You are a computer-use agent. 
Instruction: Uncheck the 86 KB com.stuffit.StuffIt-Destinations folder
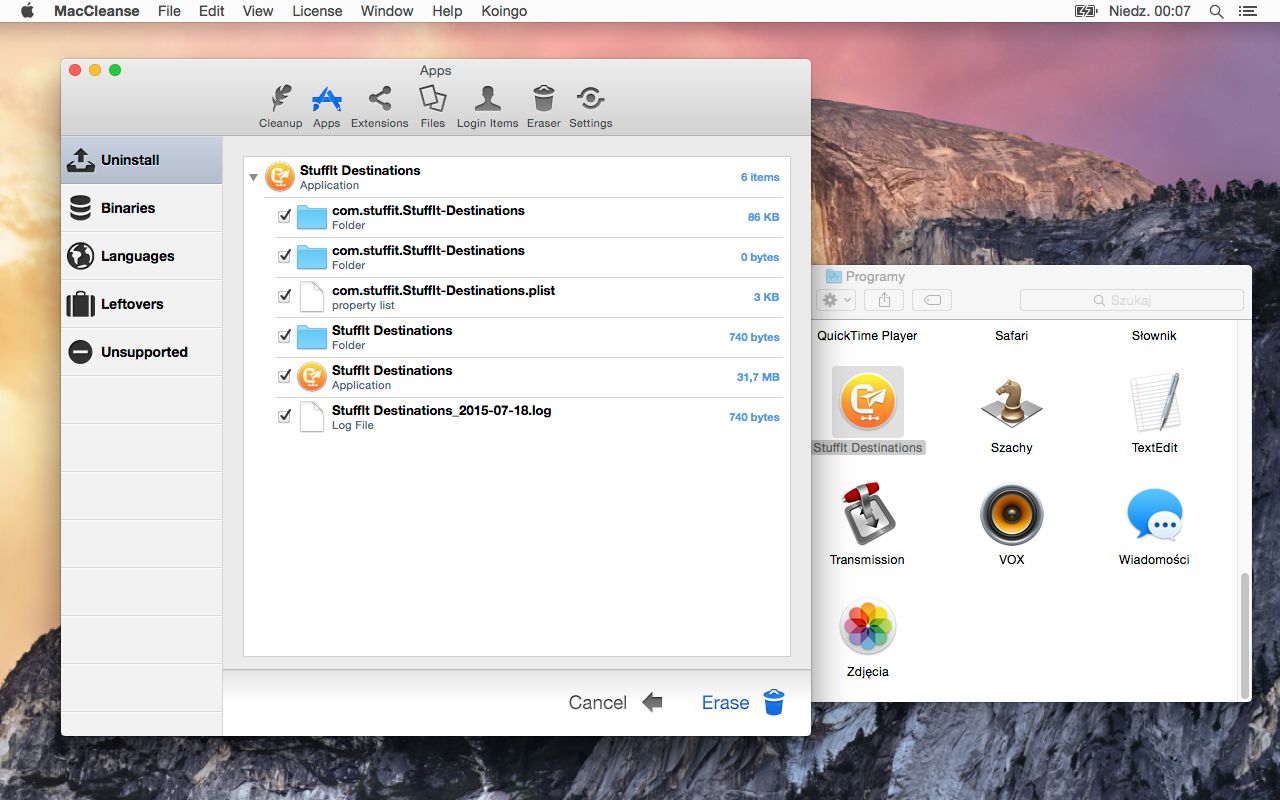coord(284,216)
